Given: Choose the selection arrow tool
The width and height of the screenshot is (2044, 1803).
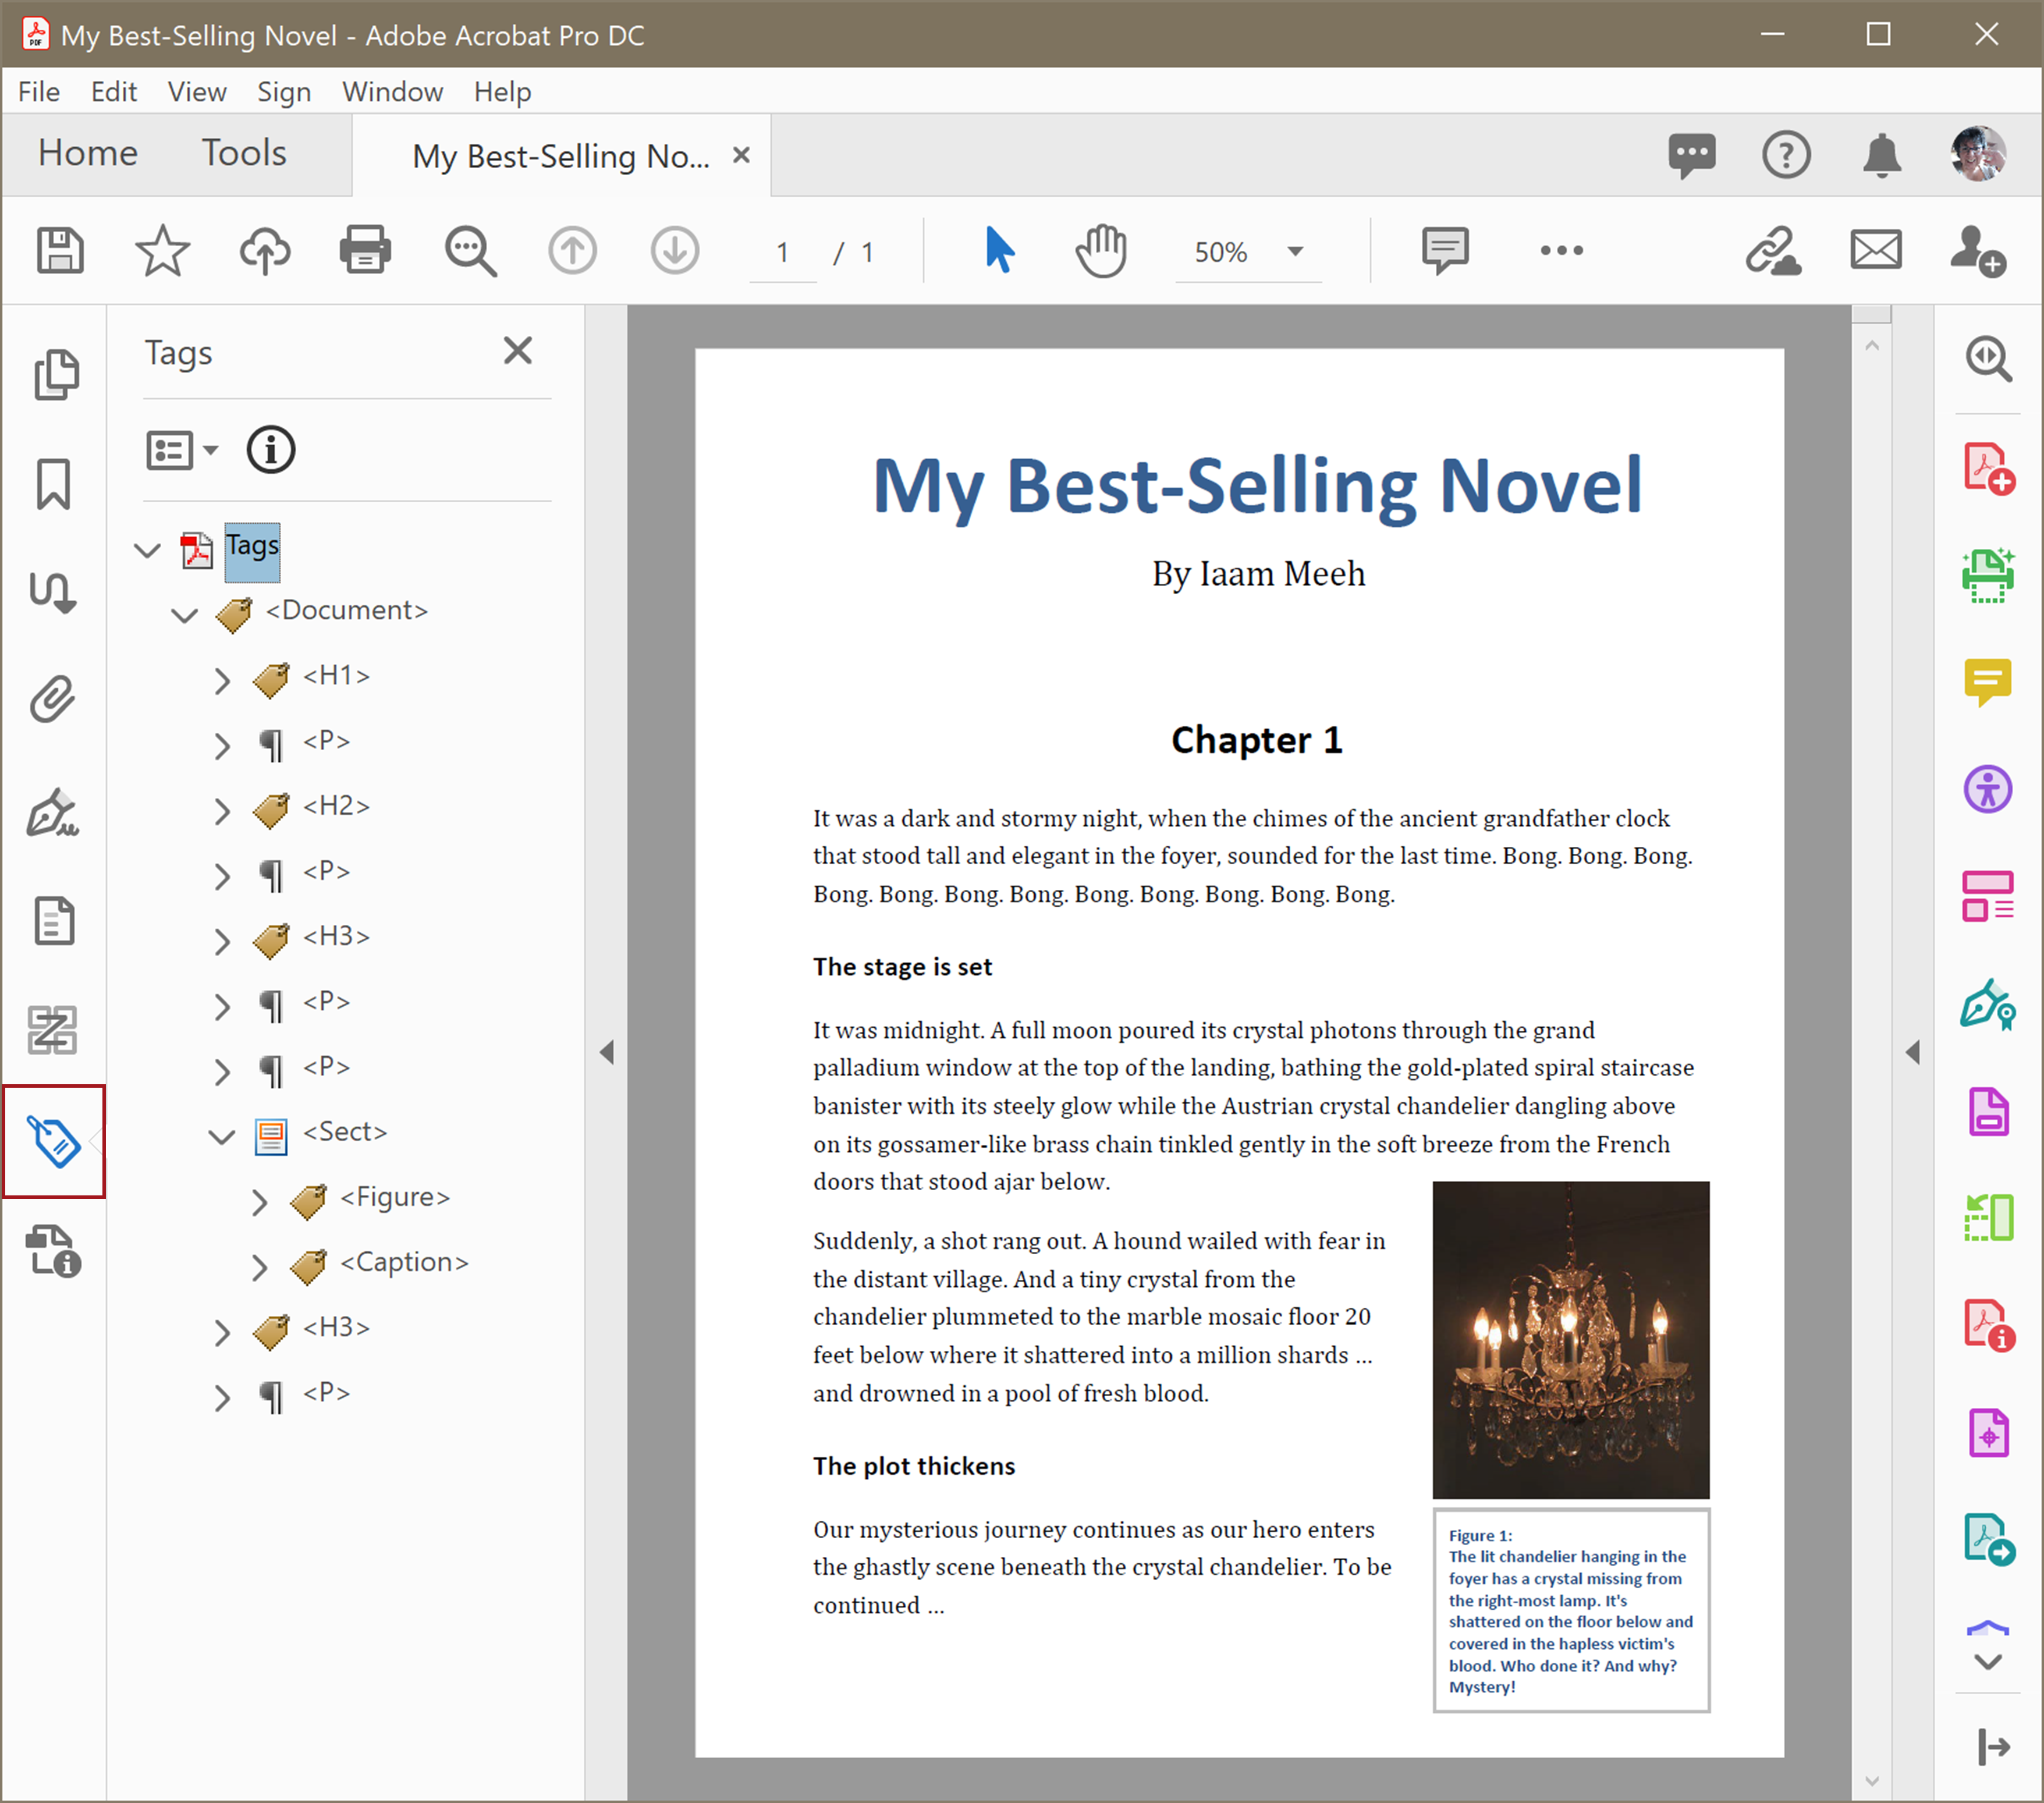Looking at the screenshot, I should point(999,250).
